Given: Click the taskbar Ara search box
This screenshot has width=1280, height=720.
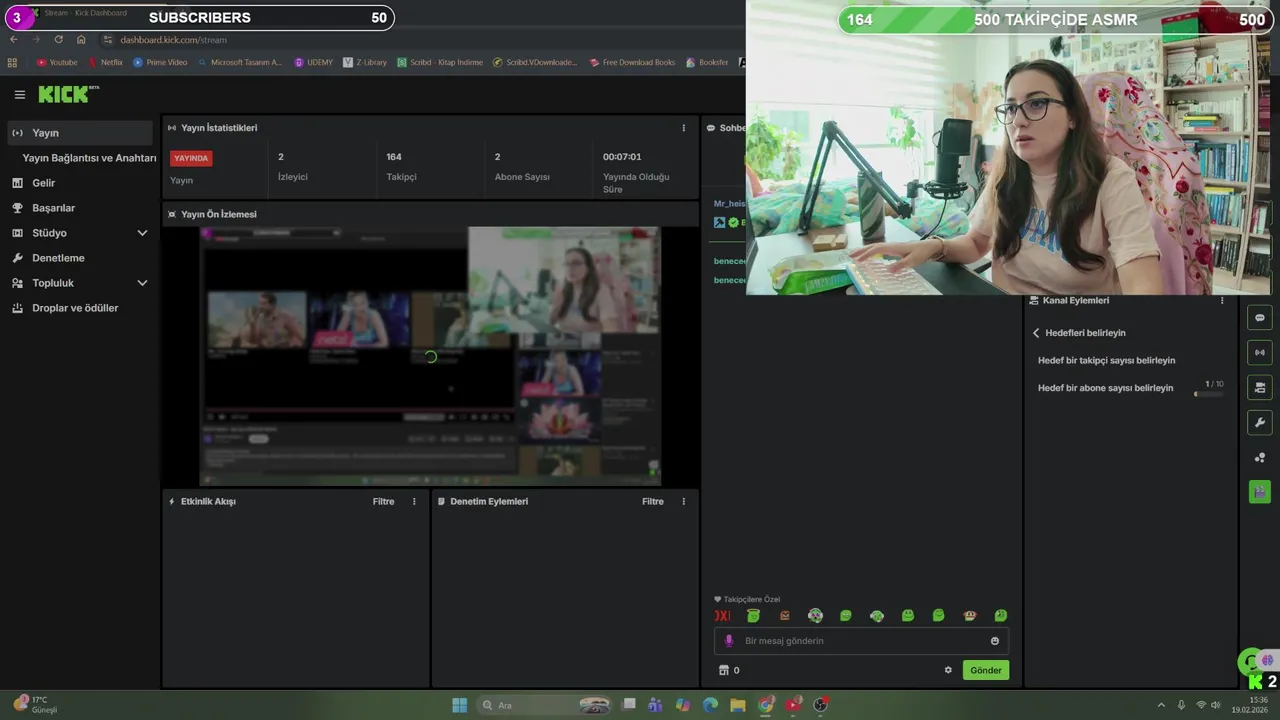Looking at the screenshot, I should [x=545, y=705].
